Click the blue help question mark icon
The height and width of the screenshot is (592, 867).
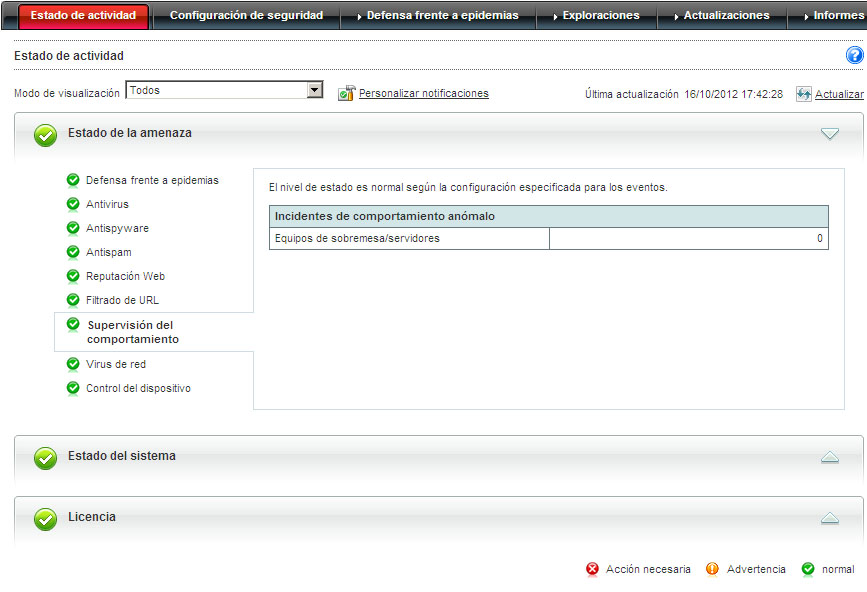pos(854,56)
